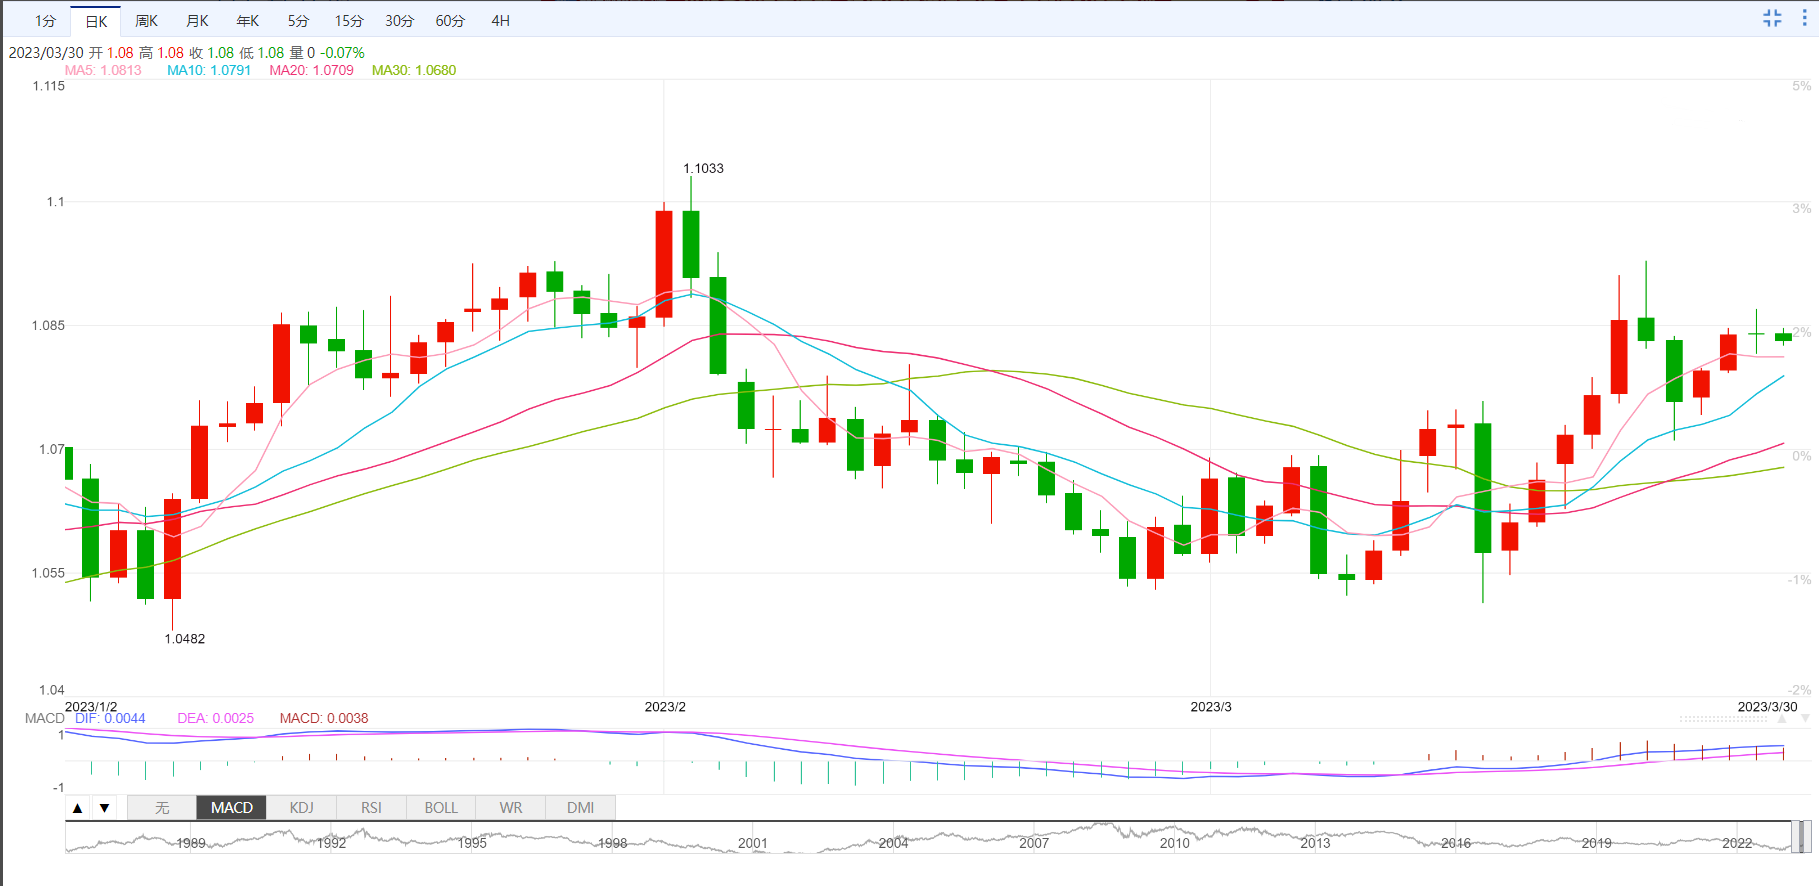1819x886 pixels.
Task: Select the MACD indicator button
Action: pyautogui.click(x=232, y=808)
